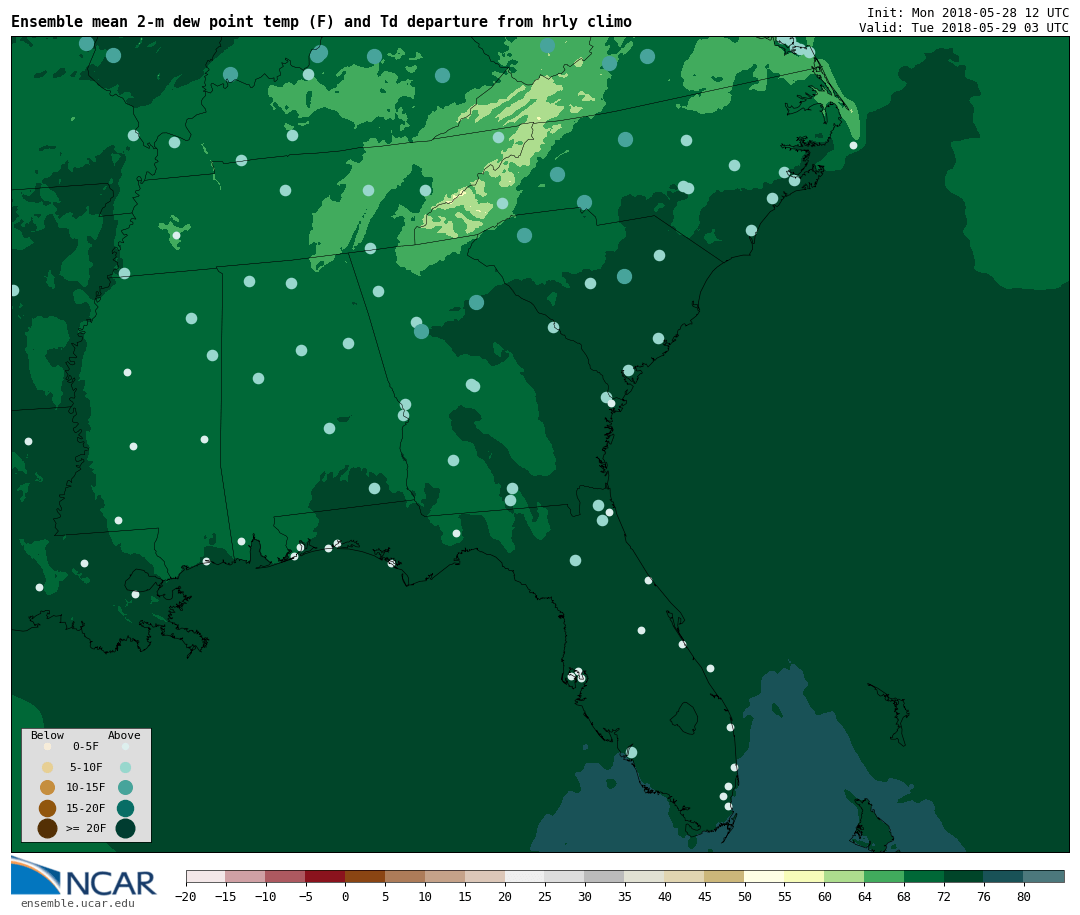
Task: Select the 'Valid: Tue 2018-05-29 03 UTC' text
Action: point(964,28)
